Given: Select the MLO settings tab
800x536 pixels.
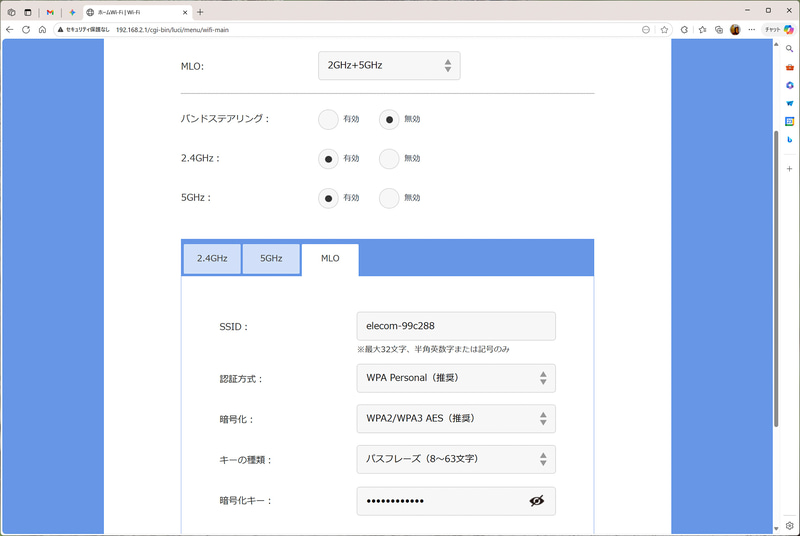Looking at the screenshot, I should pyautogui.click(x=330, y=259).
